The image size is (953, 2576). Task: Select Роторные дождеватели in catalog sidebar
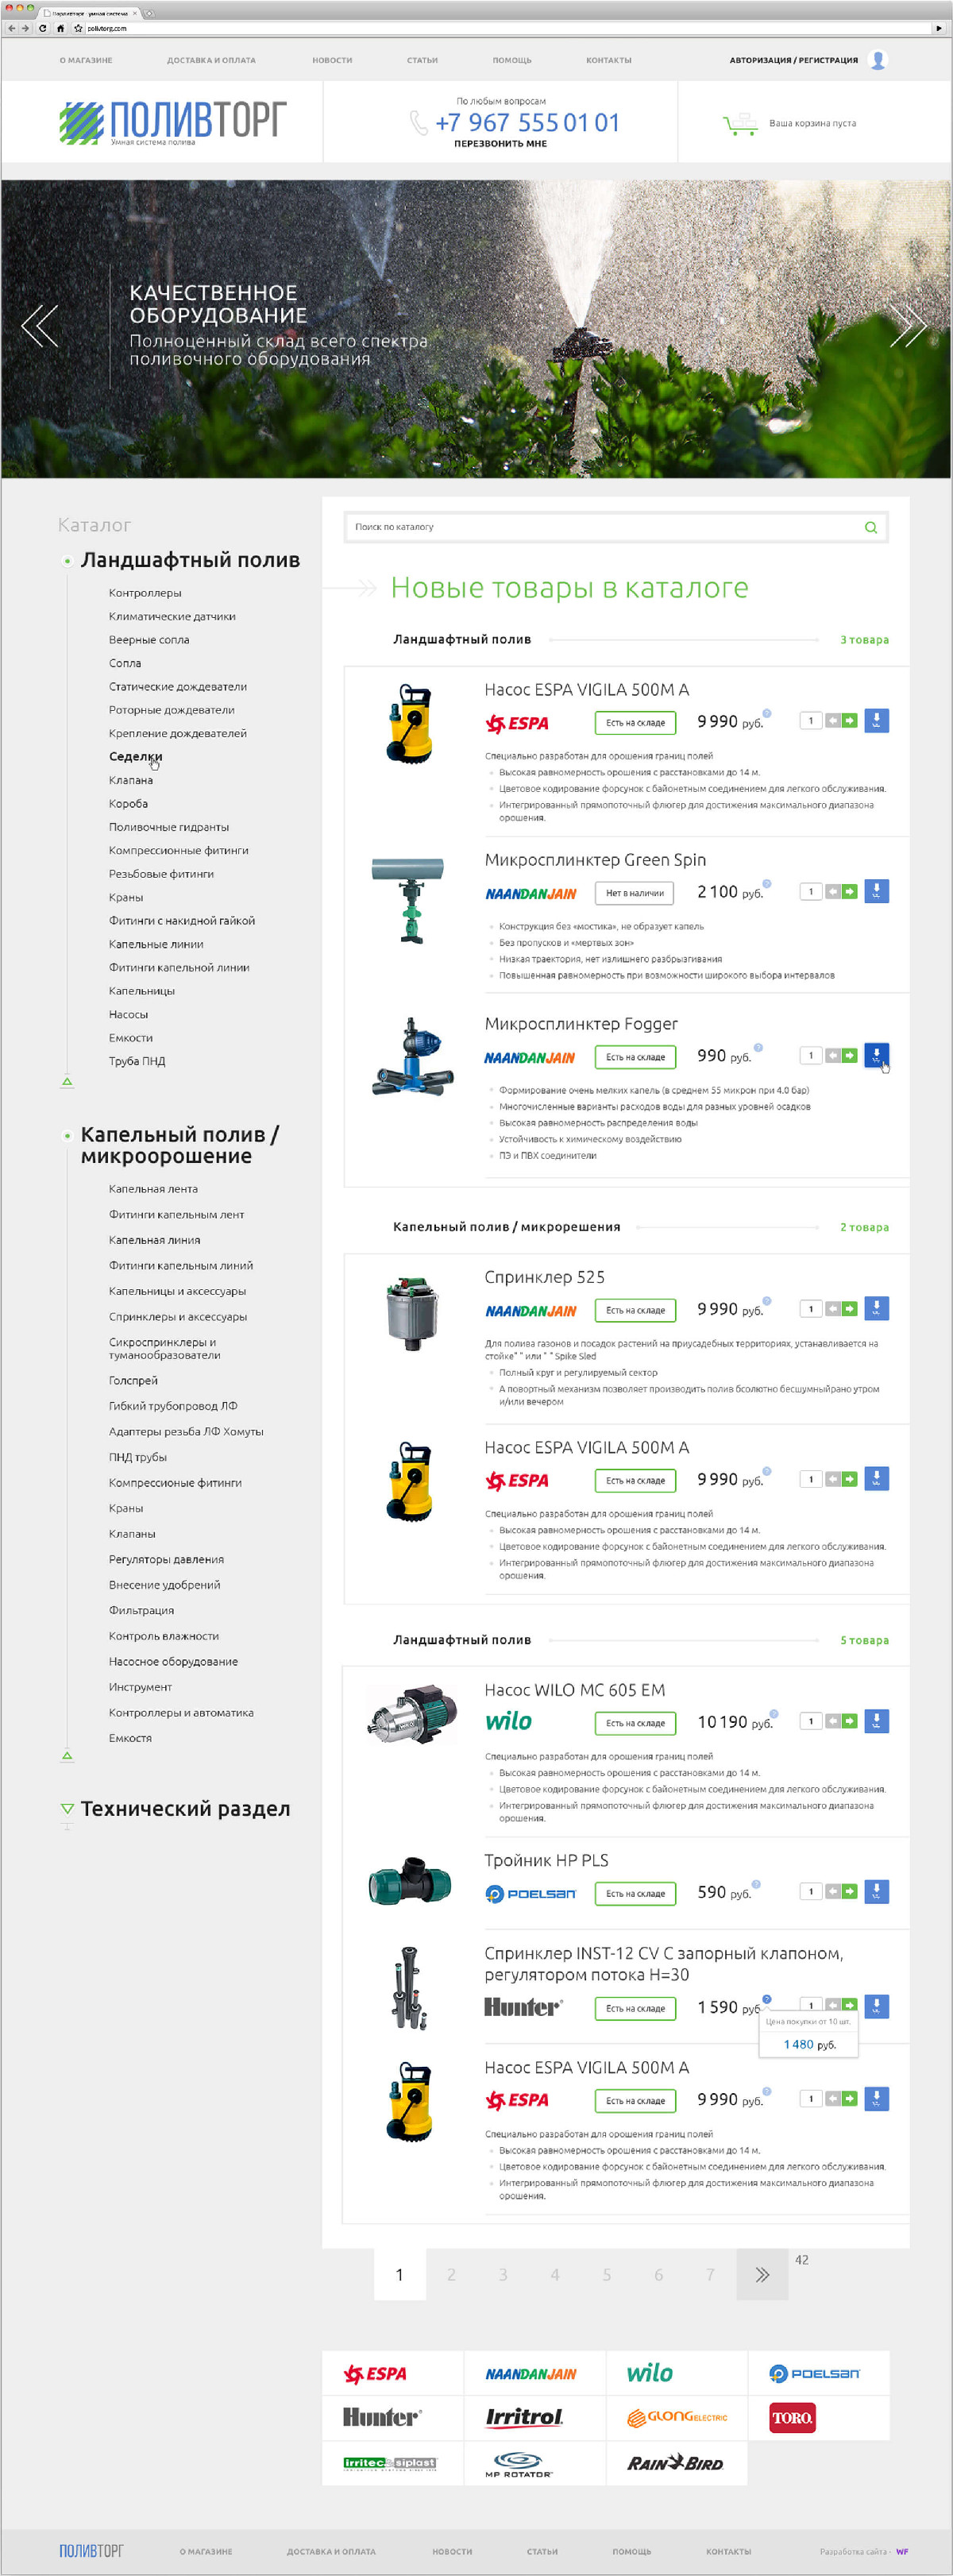click(x=171, y=710)
